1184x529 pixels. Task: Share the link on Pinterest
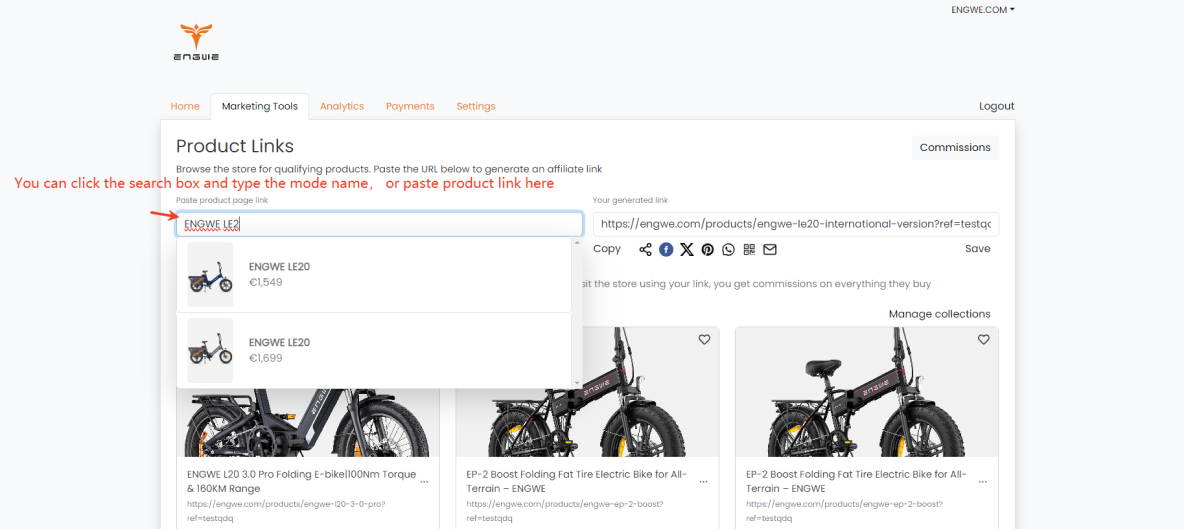pos(708,250)
